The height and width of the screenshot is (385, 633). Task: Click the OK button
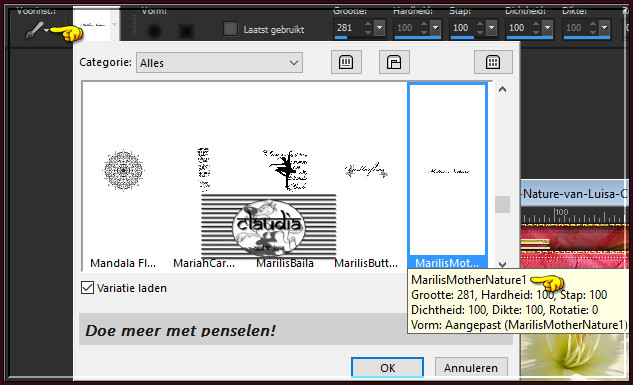point(388,368)
